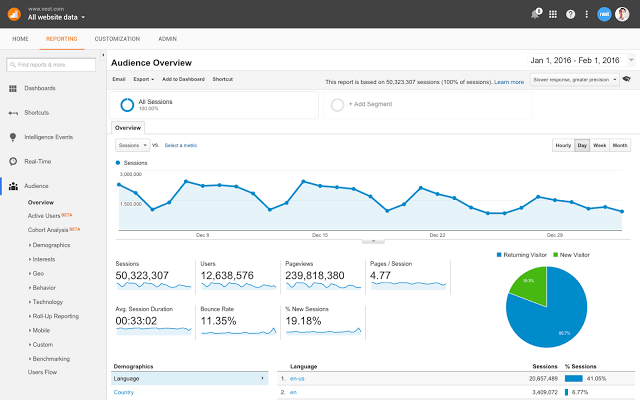Open the Google apps grid

(x=553, y=14)
